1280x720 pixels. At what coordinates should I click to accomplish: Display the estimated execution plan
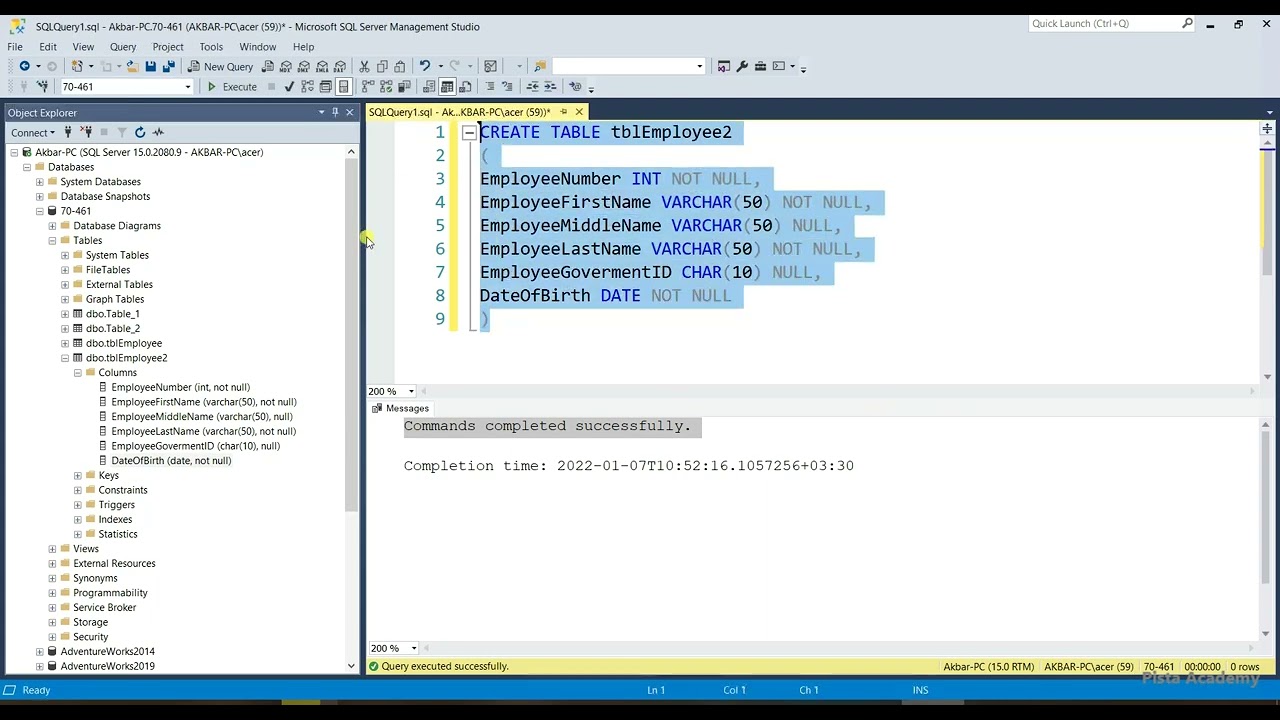coord(307,86)
